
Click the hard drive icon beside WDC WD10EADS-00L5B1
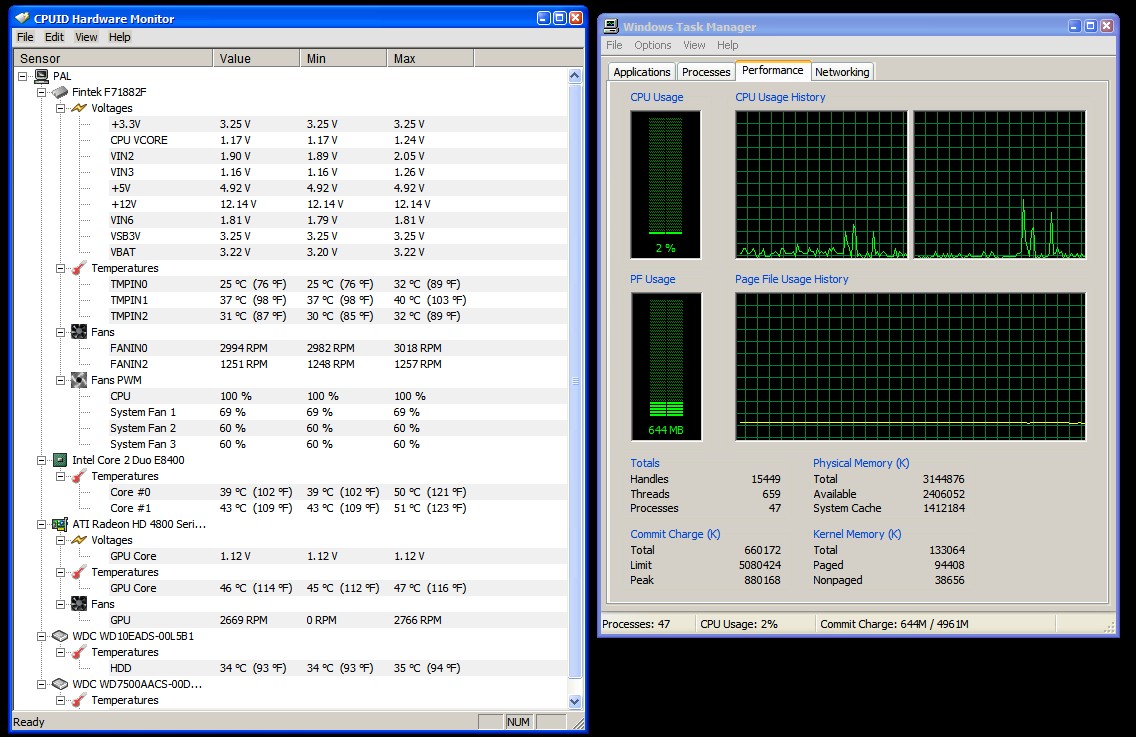(x=60, y=636)
